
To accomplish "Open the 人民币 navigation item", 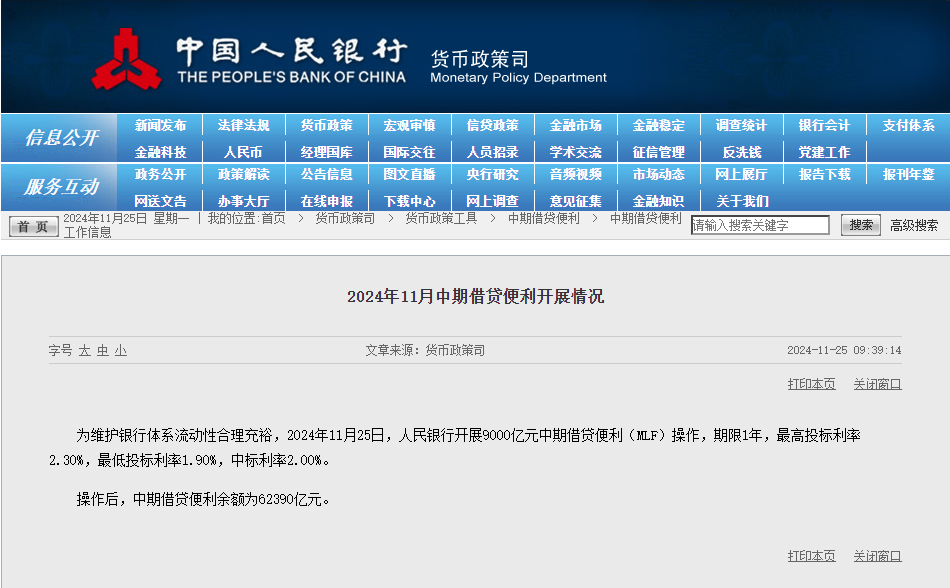I will (243, 152).
